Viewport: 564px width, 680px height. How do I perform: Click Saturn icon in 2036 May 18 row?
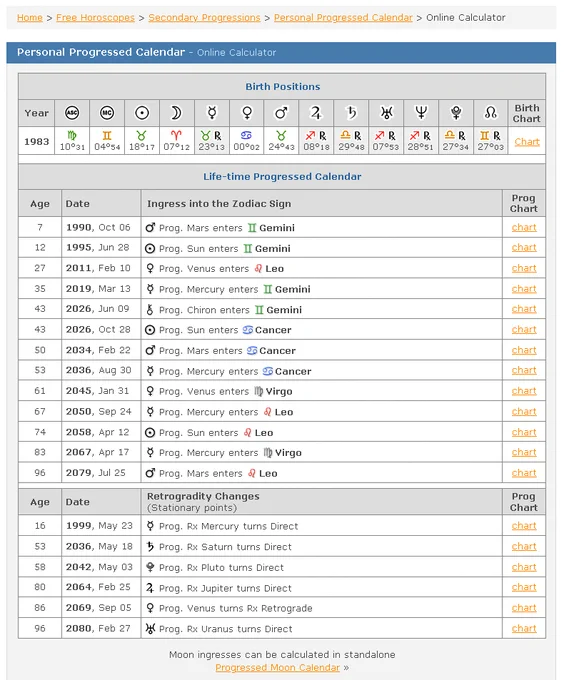150,546
